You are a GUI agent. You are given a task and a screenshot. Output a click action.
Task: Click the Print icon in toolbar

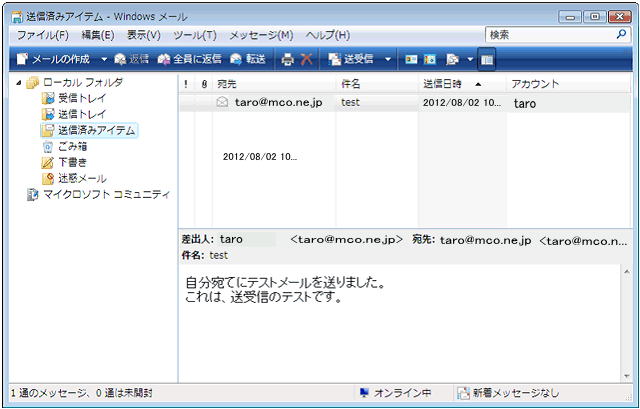(x=287, y=60)
